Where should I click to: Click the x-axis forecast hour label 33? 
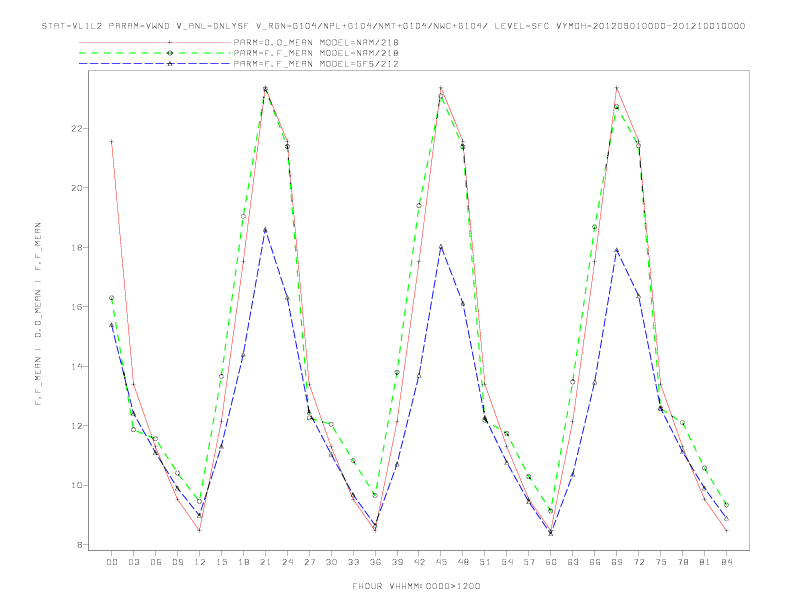(x=353, y=562)
